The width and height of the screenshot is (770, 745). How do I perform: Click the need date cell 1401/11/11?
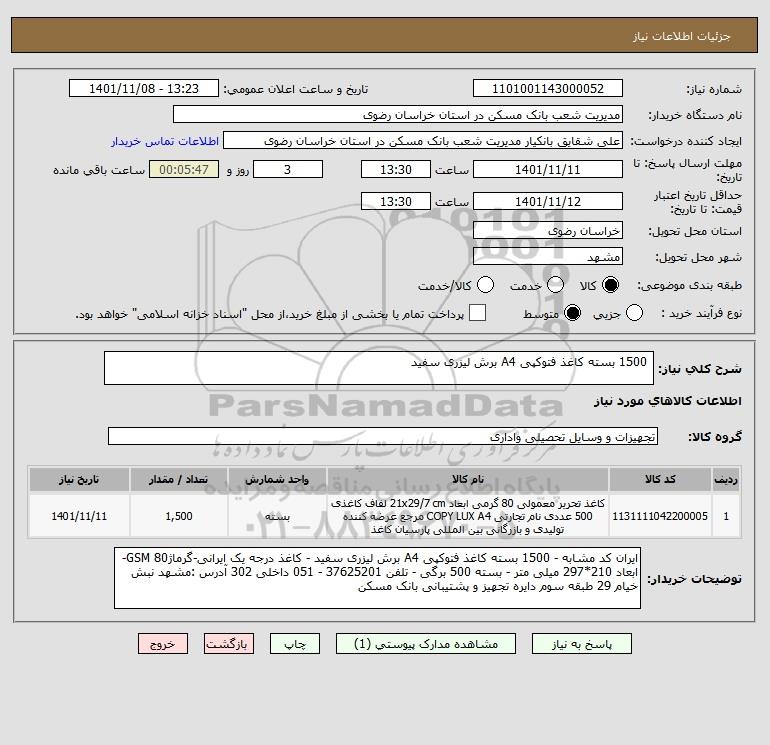coord(79,516)
